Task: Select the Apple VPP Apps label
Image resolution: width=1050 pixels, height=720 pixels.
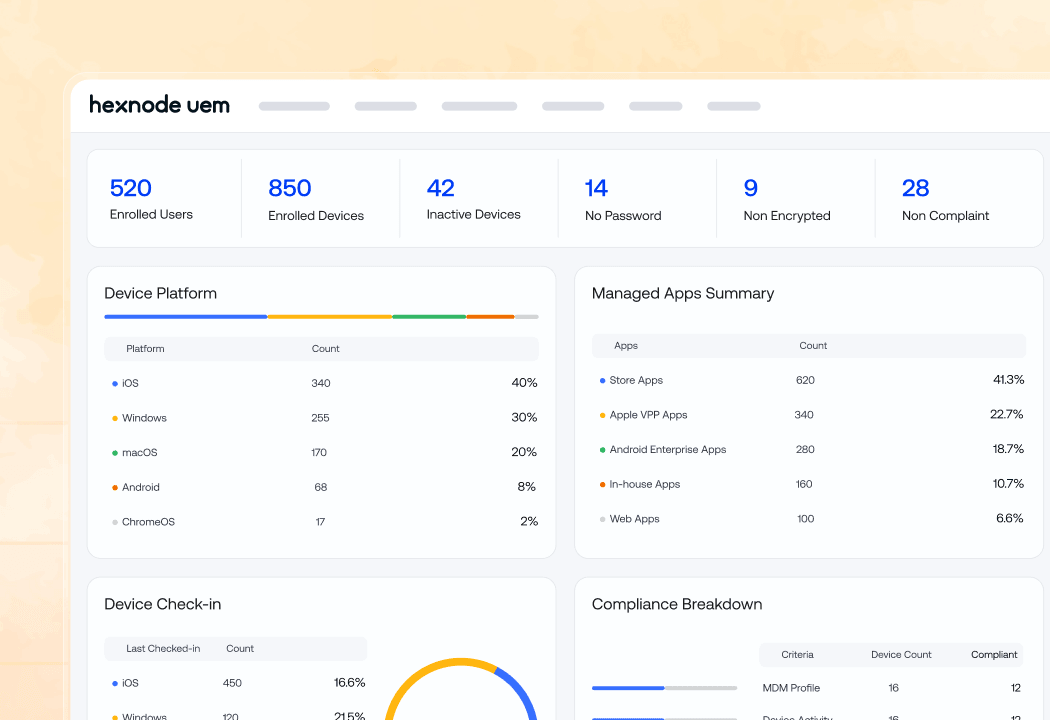Action: [x=648, y=415]
